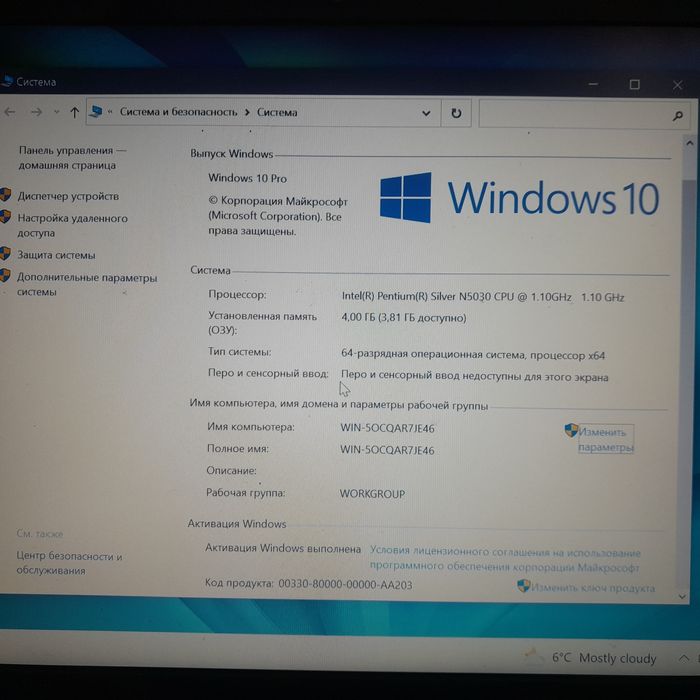The image size is (700, 700).
Task: Show hidden tray icons with the chevron
Action: click(683, 658)
